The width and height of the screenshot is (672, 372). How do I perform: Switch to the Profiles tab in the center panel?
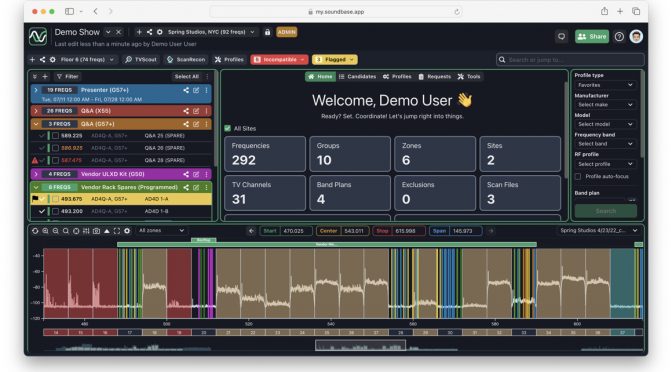[x=397, y=76]
